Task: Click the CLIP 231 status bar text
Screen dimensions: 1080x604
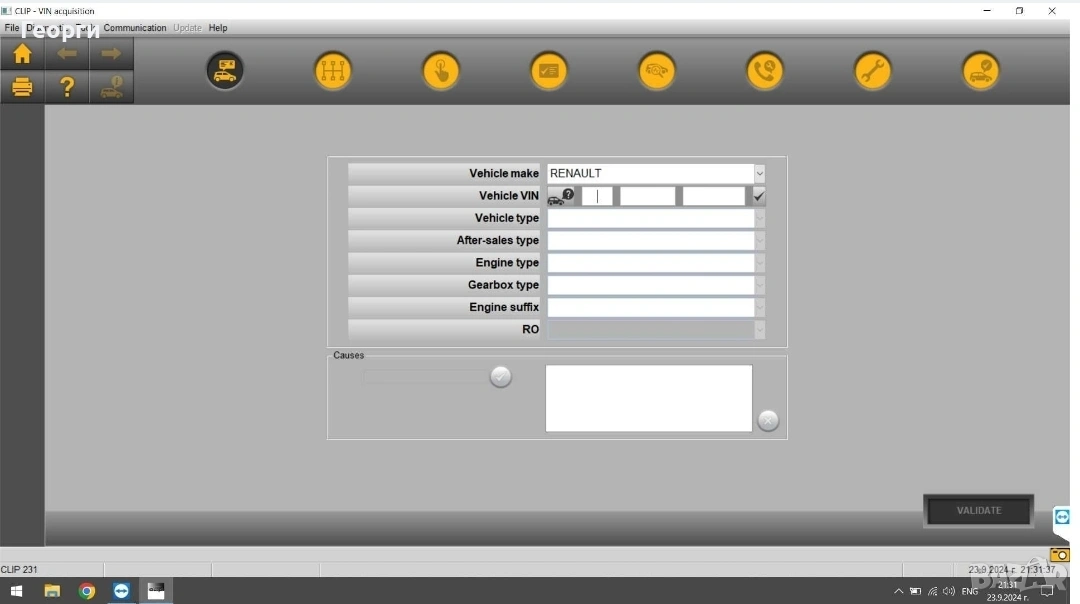Action: coord(19,570)
